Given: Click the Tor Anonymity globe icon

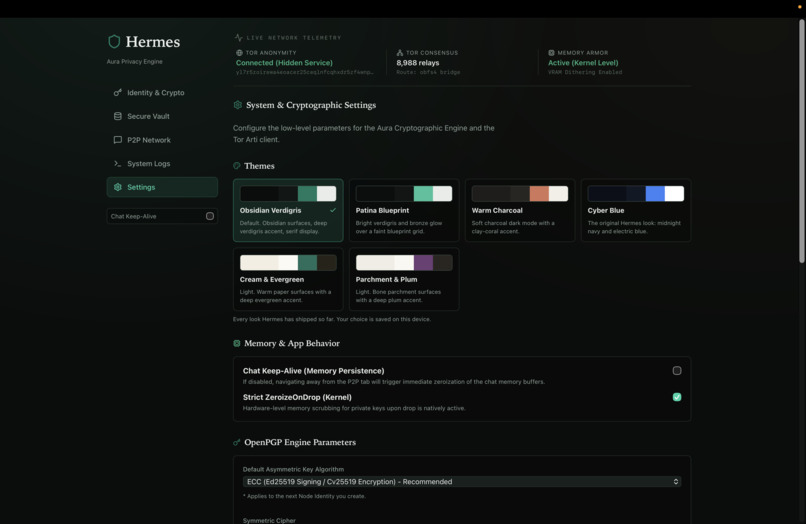Looking at the screenshot, I should (239, 52).
